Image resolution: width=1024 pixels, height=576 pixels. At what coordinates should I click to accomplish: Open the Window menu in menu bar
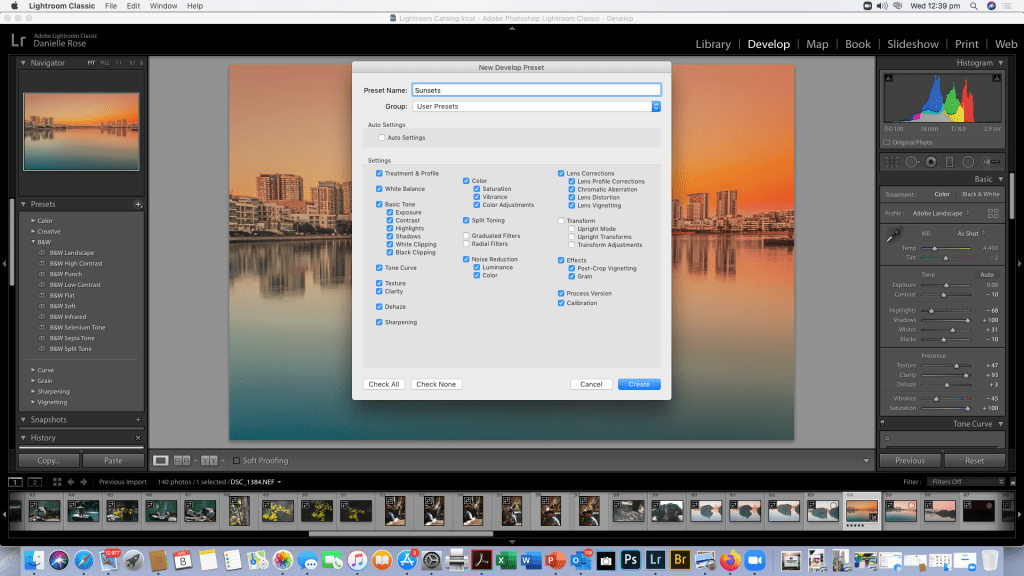163,6
